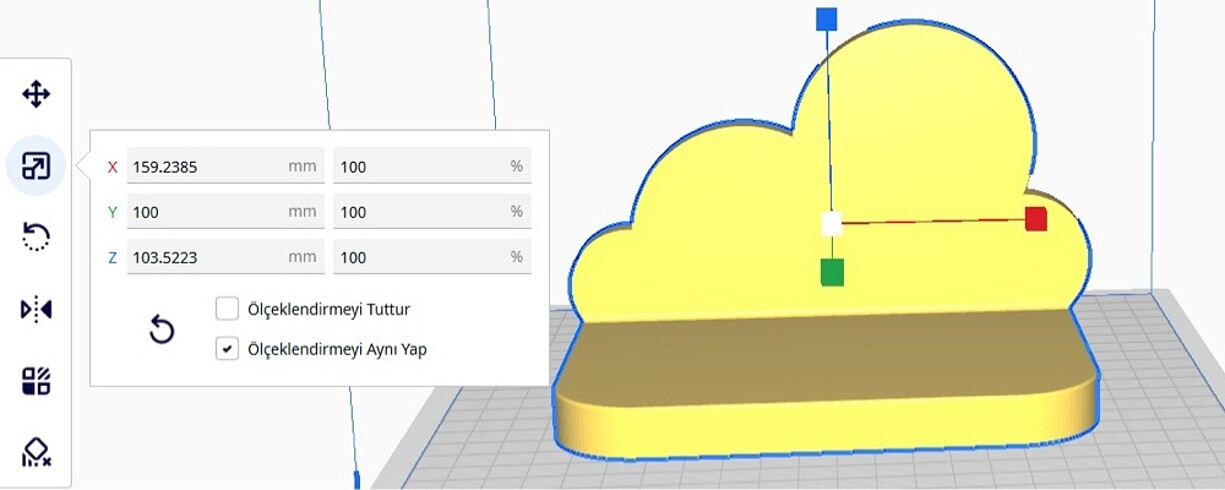1225x490 pixels.
Task: Click the blue Z-axis scale handle
Action: coord(826,19)
